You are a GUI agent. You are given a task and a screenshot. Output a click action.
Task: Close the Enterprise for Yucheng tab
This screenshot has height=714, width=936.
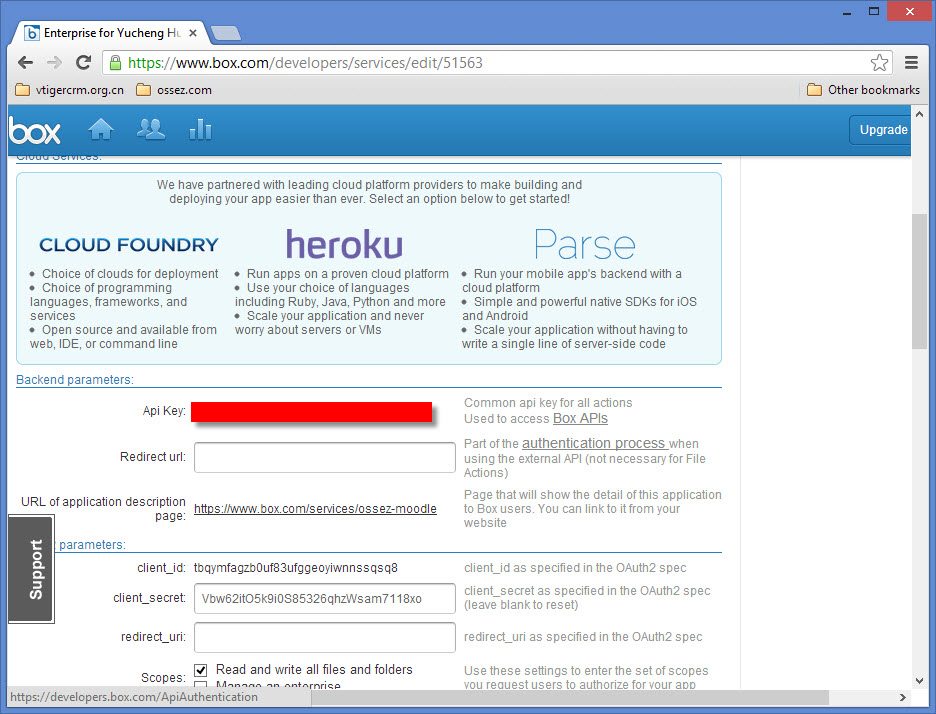point(193,33)
